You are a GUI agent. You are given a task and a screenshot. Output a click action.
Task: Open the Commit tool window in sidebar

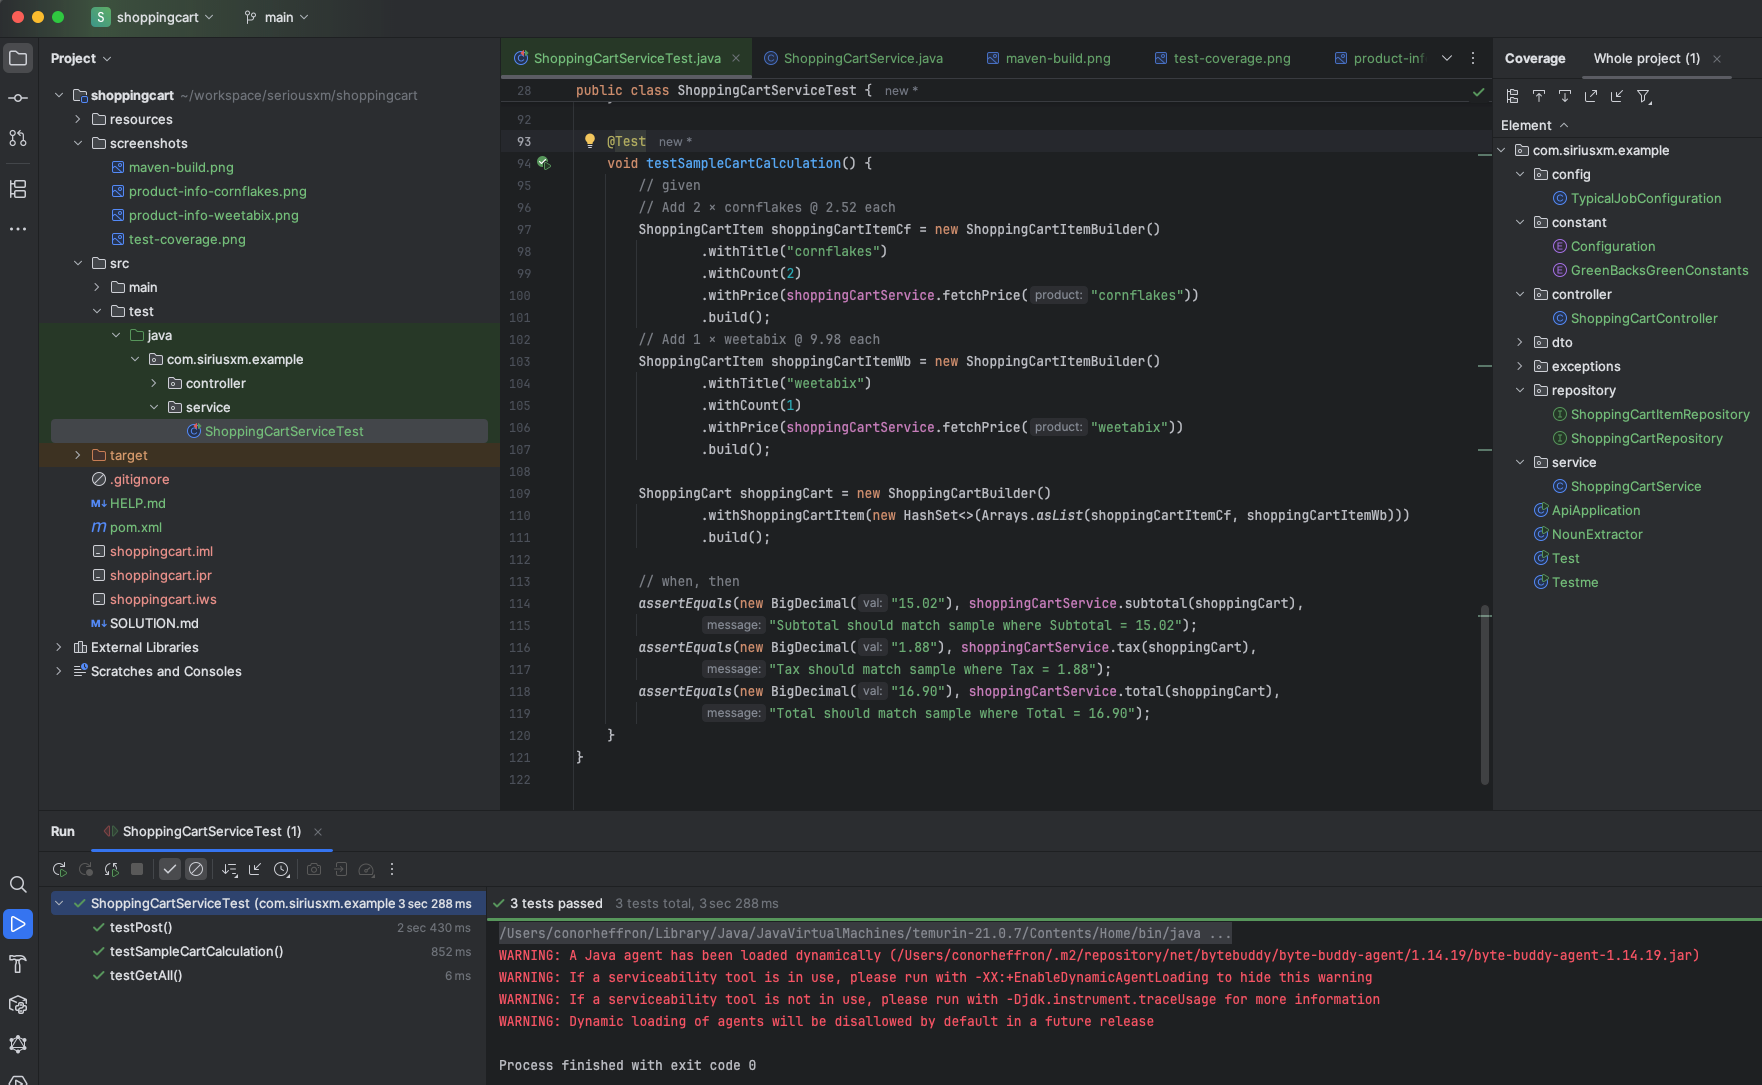click(18, 98)
